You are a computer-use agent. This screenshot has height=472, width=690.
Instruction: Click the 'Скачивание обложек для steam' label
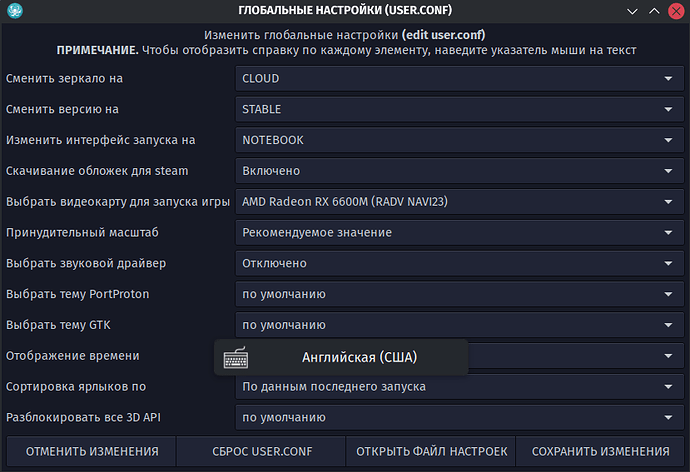(97, 171)
